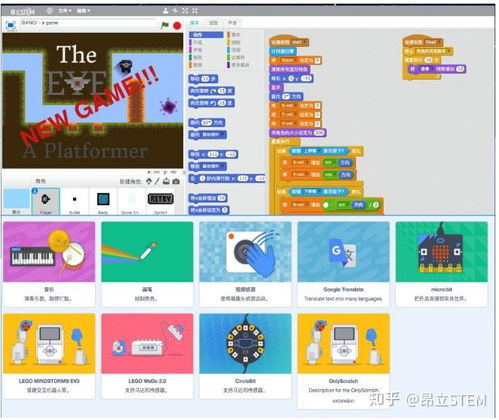The height and width of the screenshot is (420, 499).
Task: Open the Dead message dropdown on hat block
Action: pyautogui.click(x=433, y=42)
